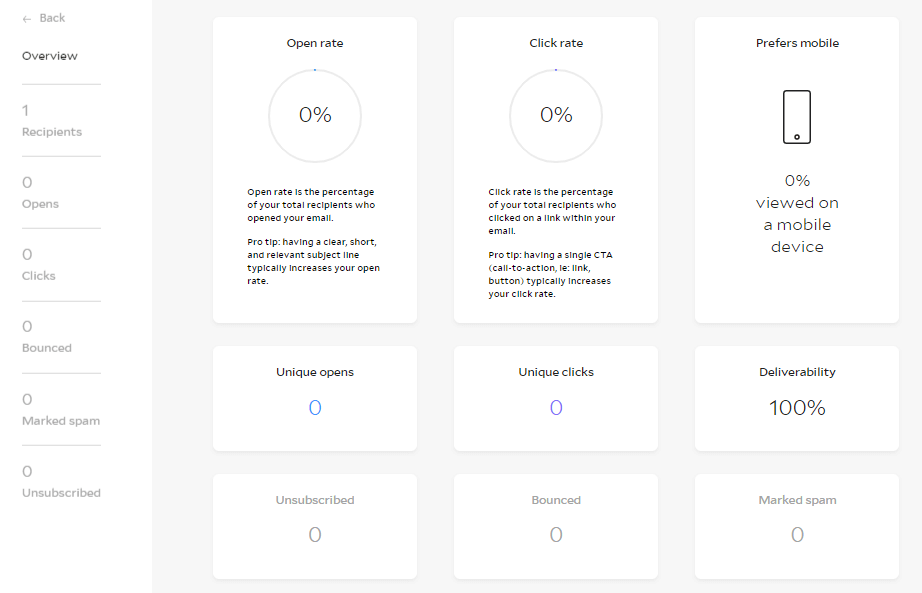The height and width of the screenshot is (593, 922).
Task: Click the Open rate pro tip text
Action: coord(313,261)
